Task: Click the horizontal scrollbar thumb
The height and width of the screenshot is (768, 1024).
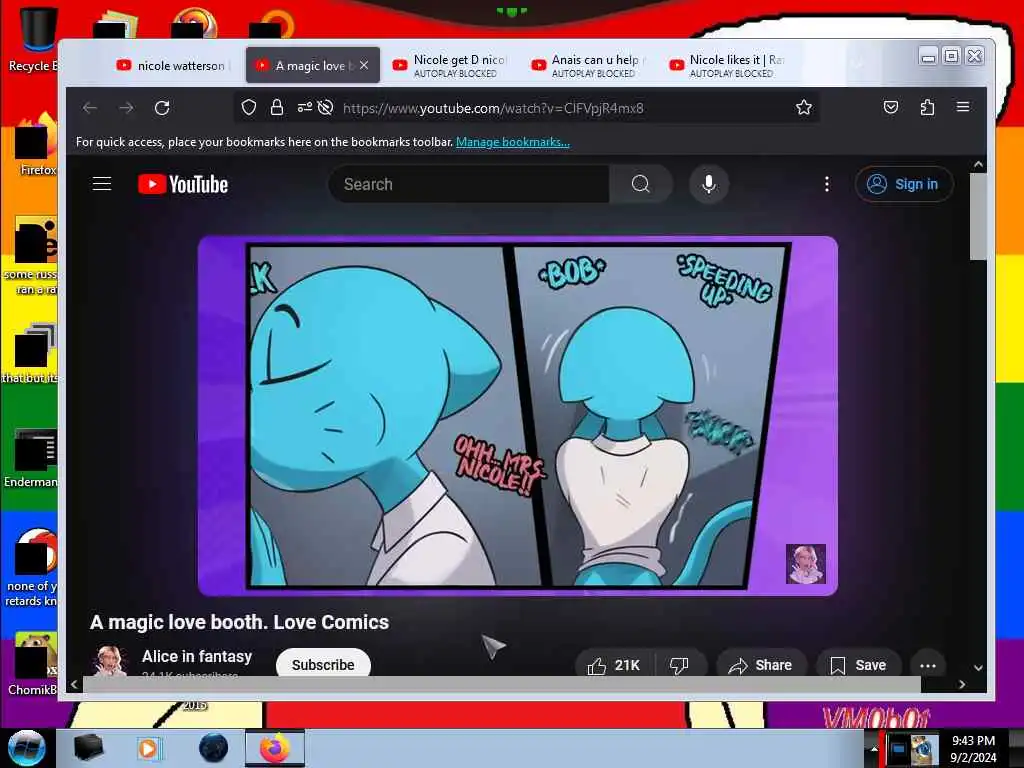Action: click(502, 684)
